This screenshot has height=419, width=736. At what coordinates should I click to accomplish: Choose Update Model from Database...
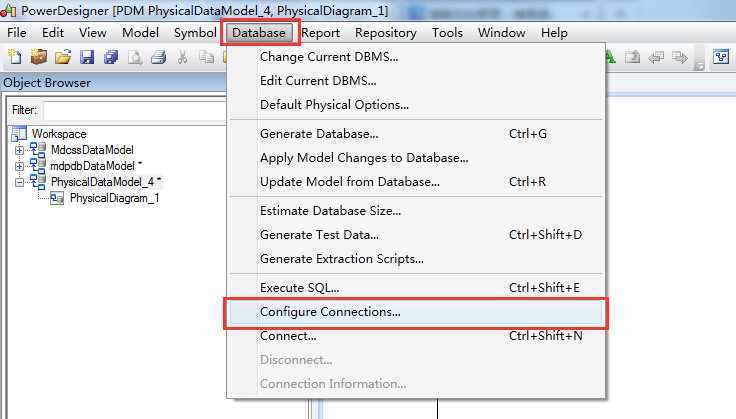pos(416,182)
